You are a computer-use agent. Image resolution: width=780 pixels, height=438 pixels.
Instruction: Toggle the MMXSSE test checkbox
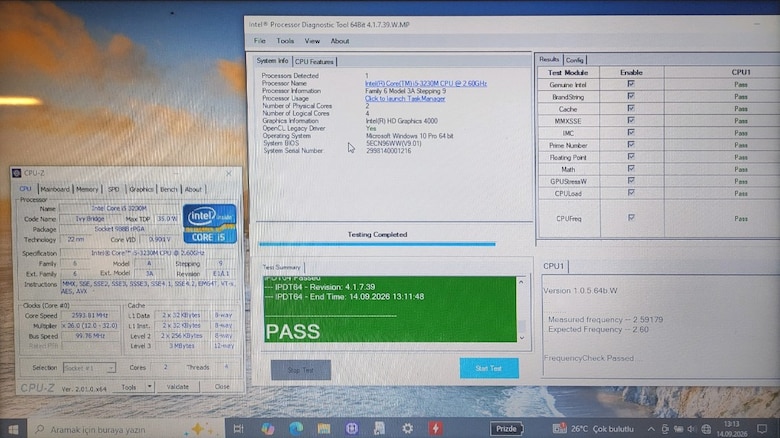click(x=631, y=120)
